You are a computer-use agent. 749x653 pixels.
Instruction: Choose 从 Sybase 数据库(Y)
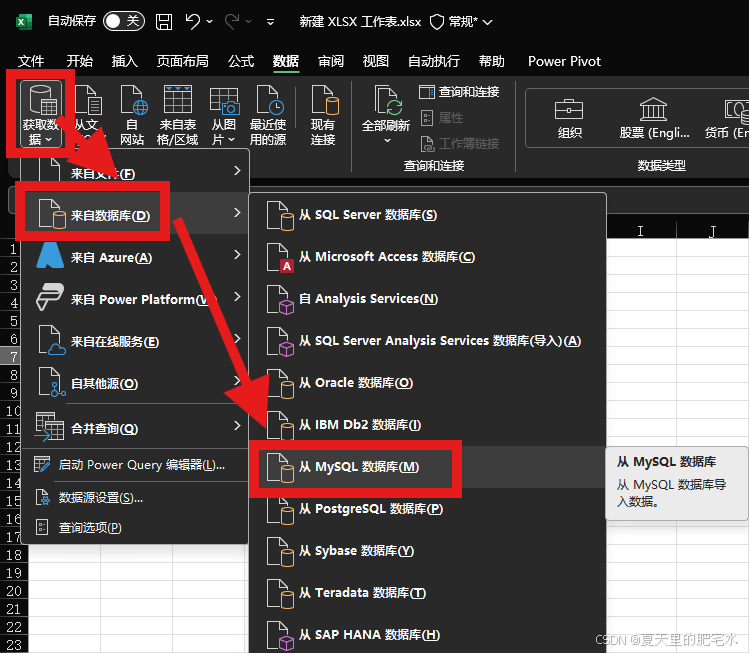(x=428, y=551)
